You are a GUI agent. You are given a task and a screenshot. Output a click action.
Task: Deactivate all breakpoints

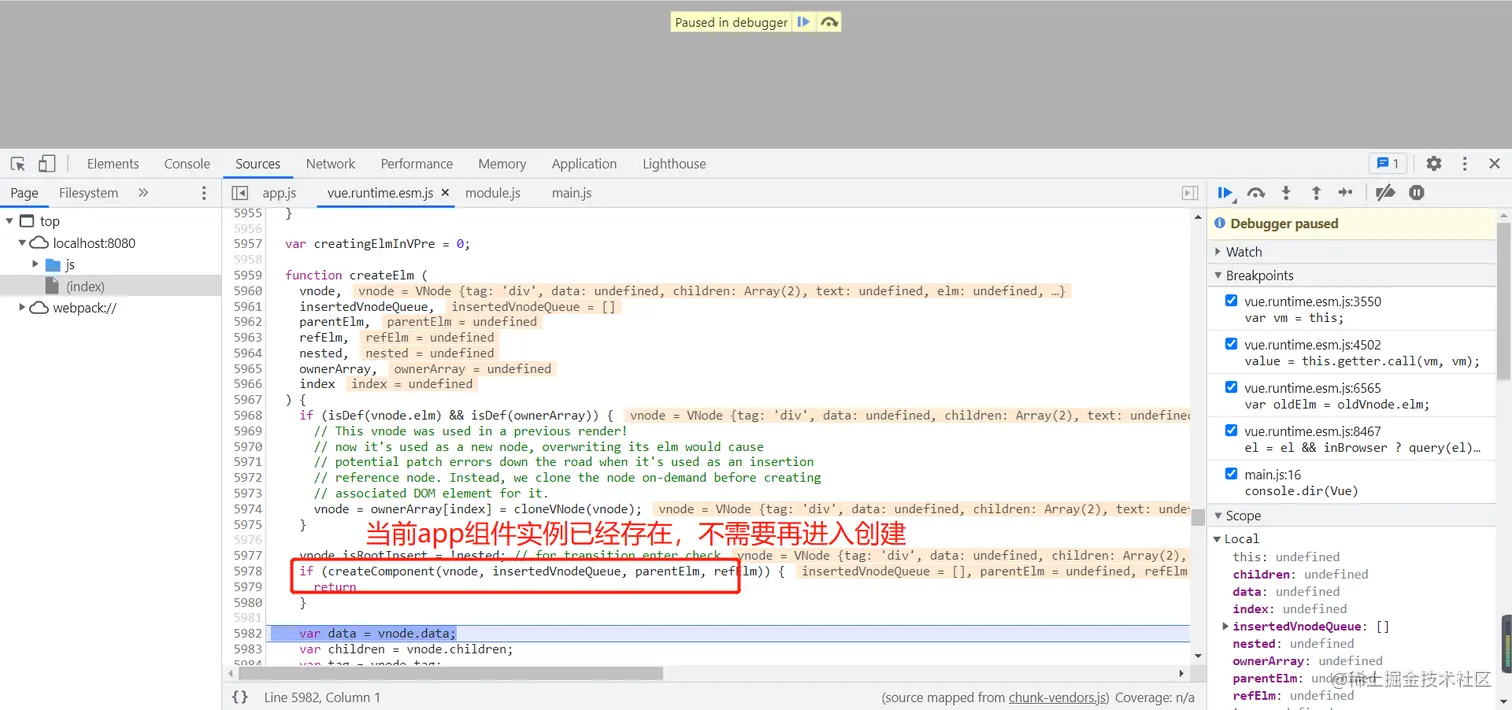coord(1385,193)
